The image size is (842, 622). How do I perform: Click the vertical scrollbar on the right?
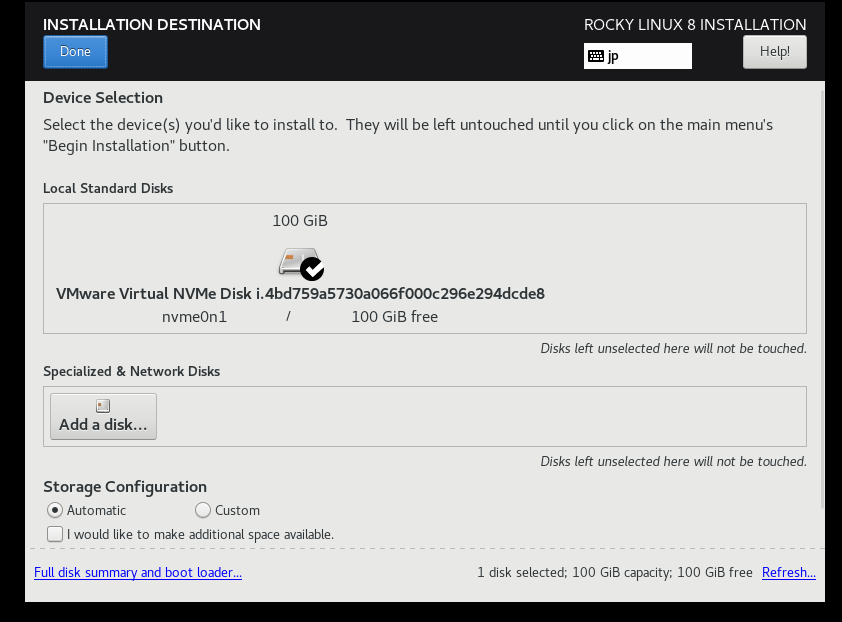click(x=822, y=299)
